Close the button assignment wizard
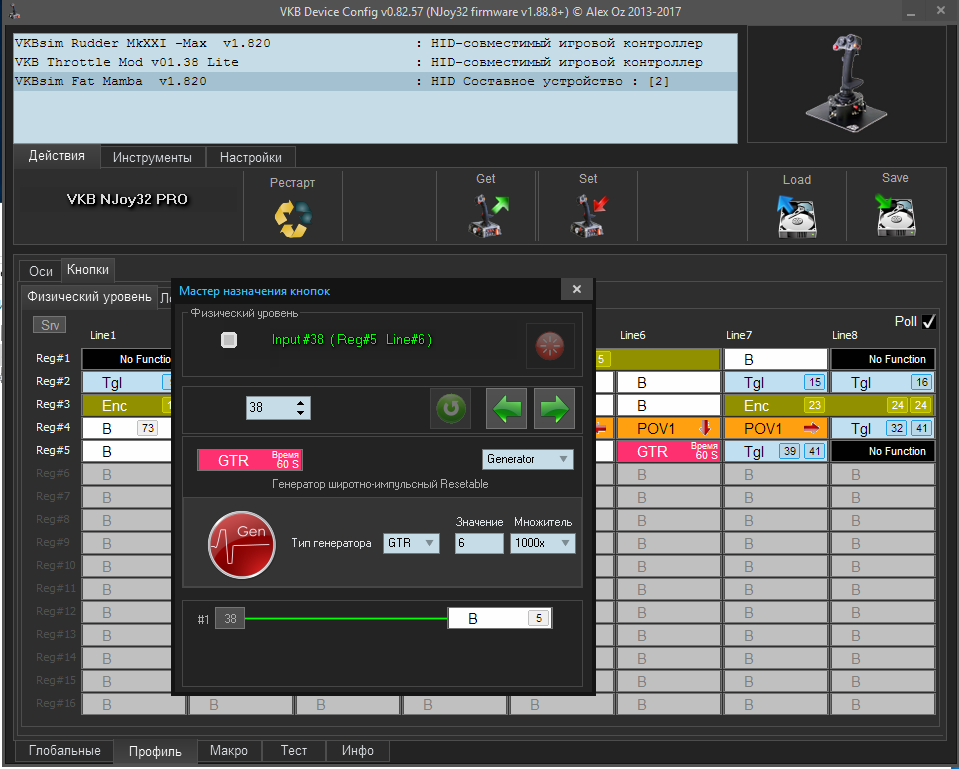 [x=576, y=289]
